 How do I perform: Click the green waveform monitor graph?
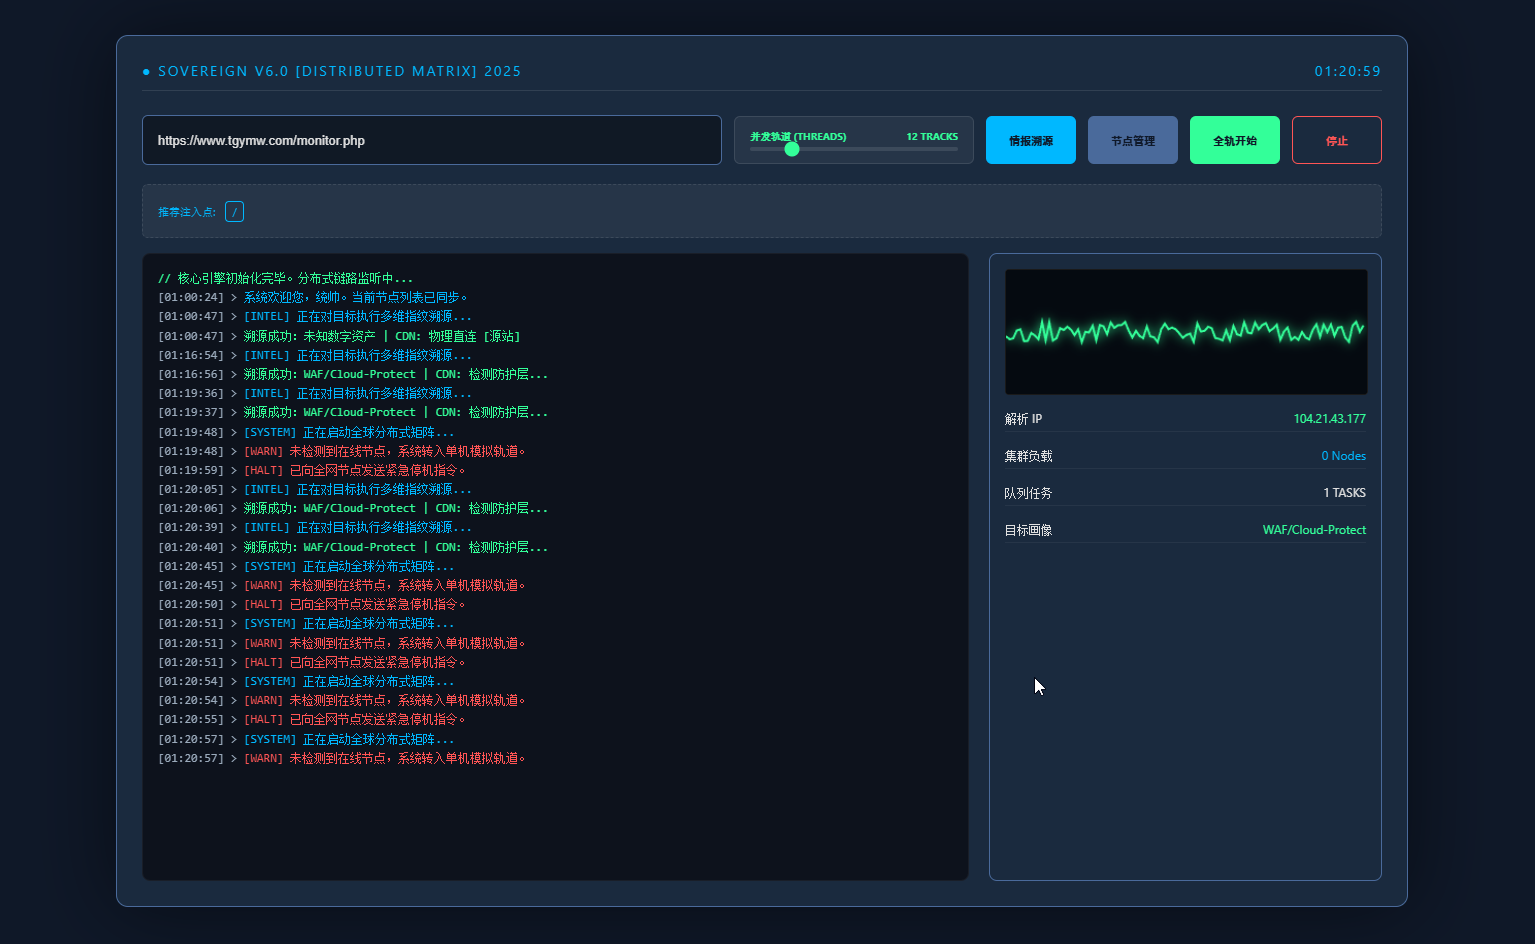click(x=1185, y=331)
